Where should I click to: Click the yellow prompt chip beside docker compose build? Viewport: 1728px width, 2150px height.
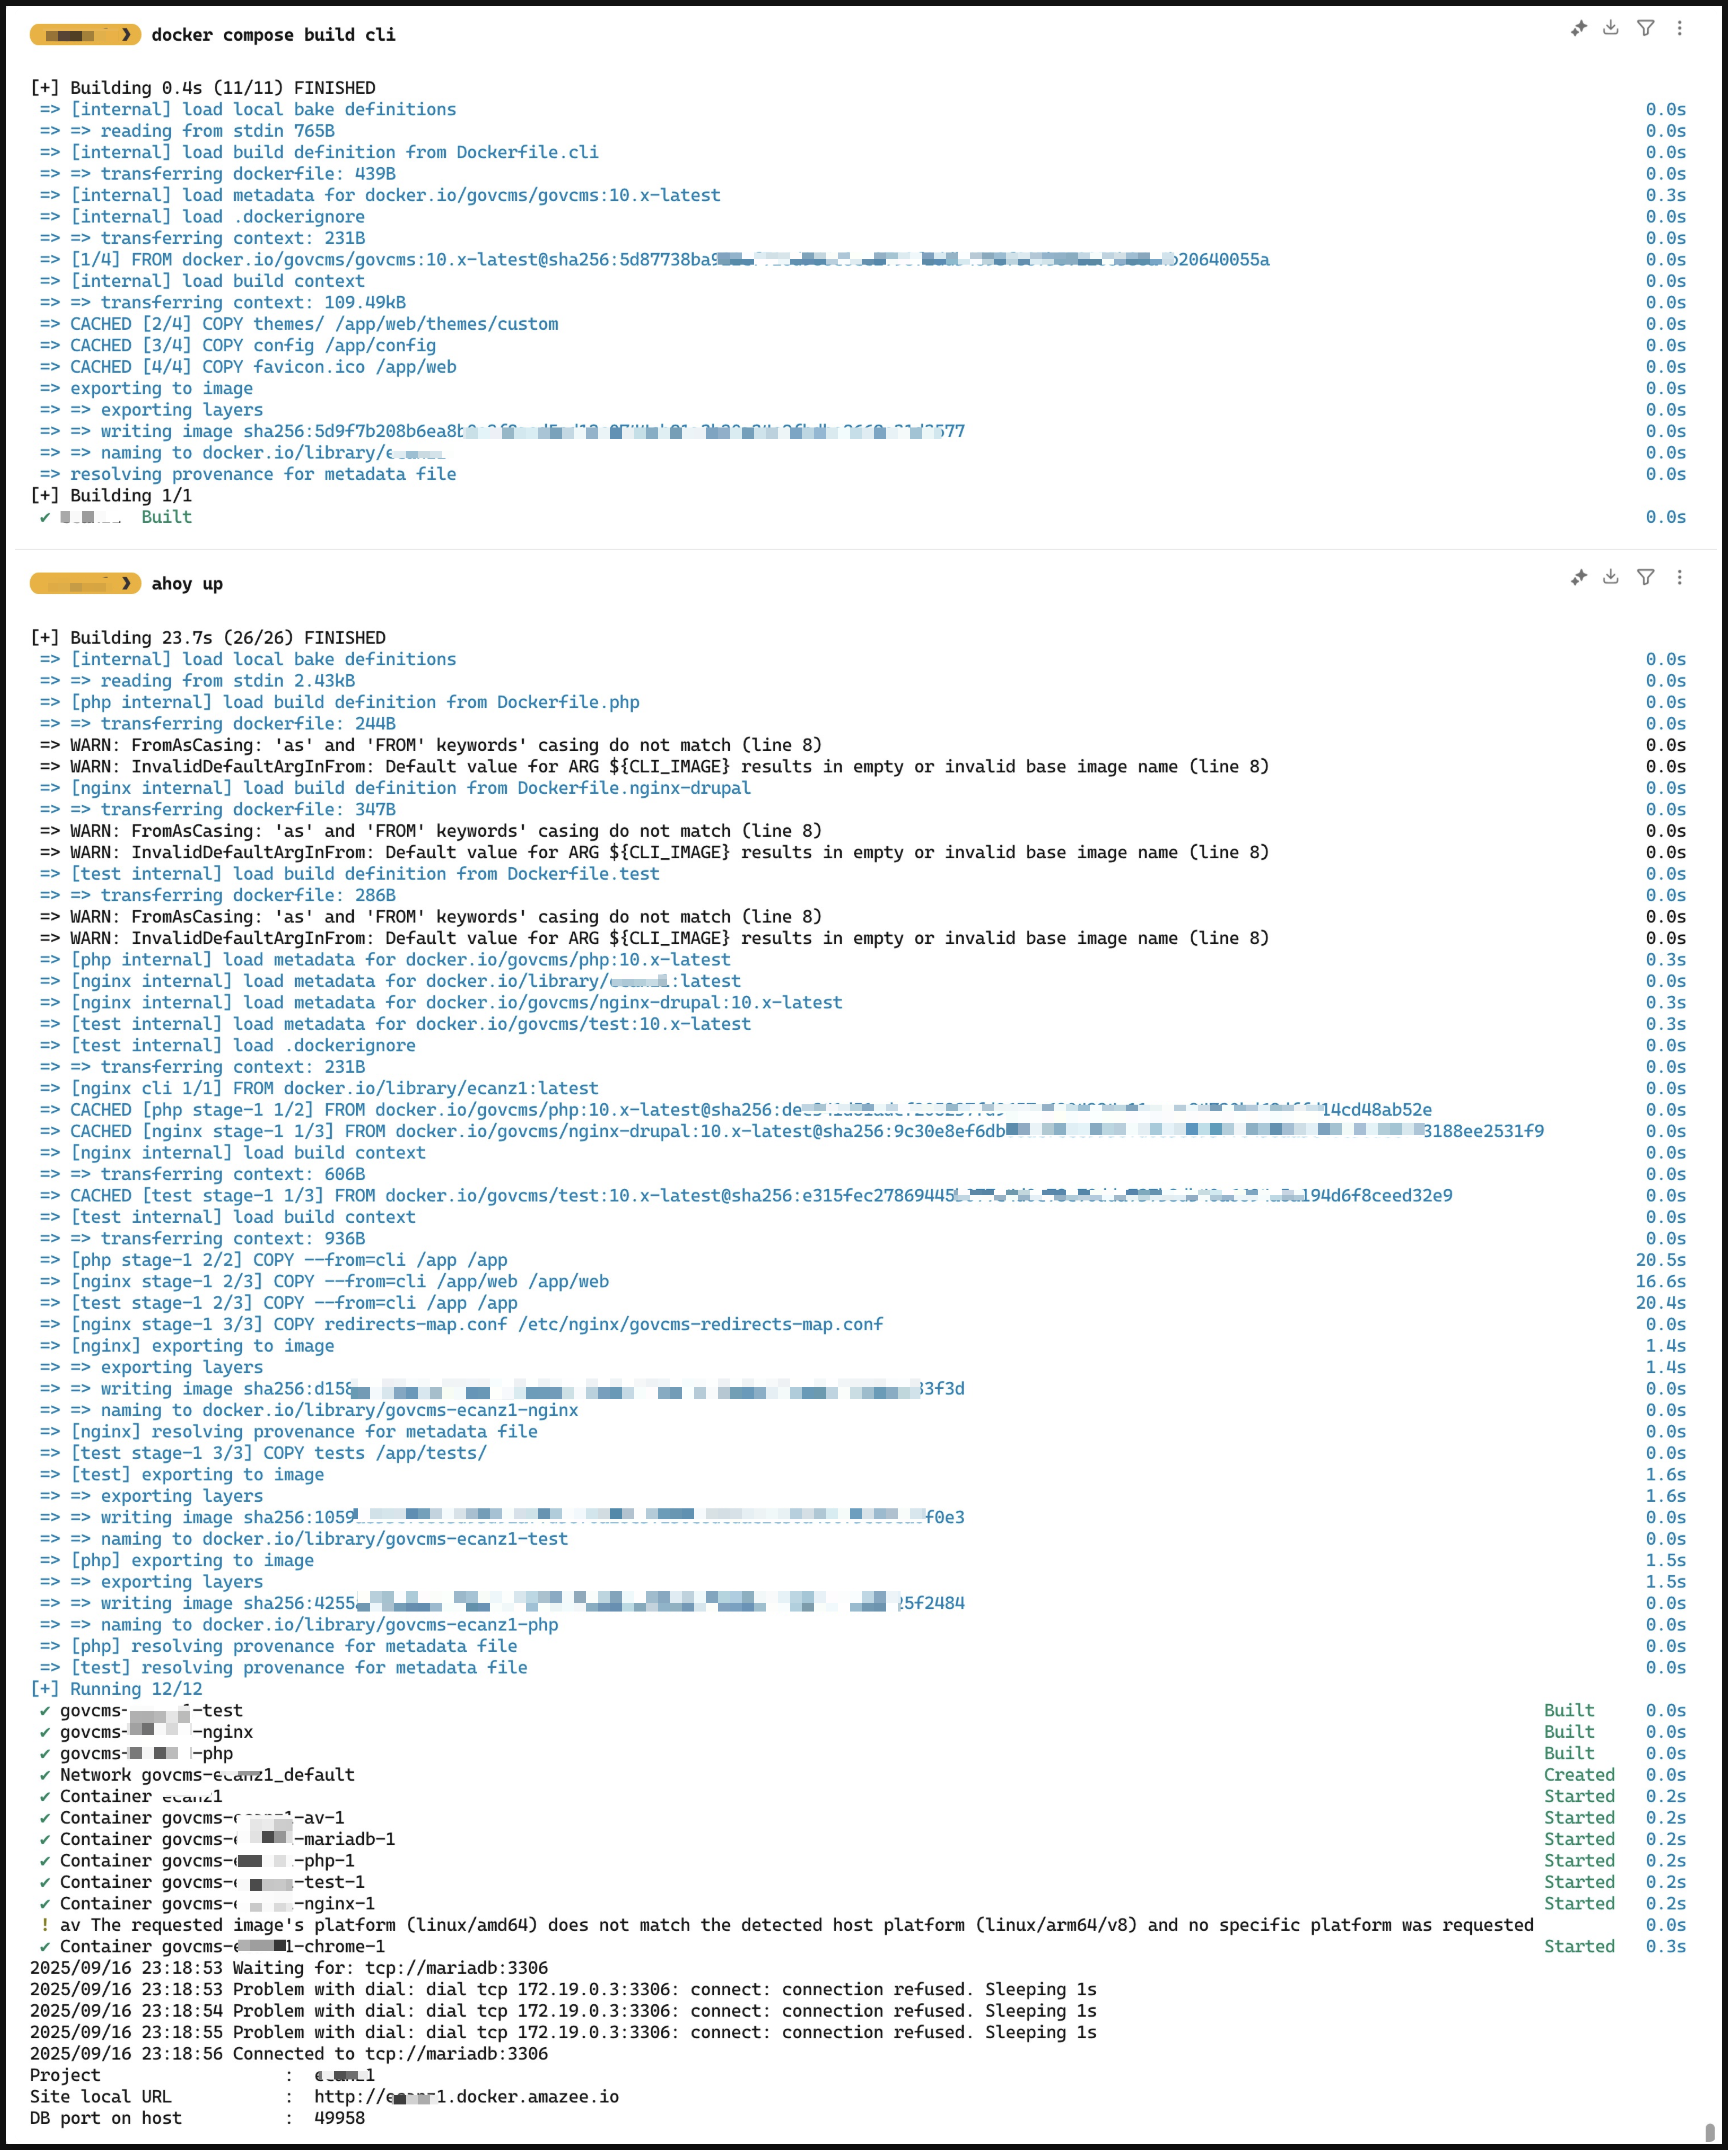84,35
